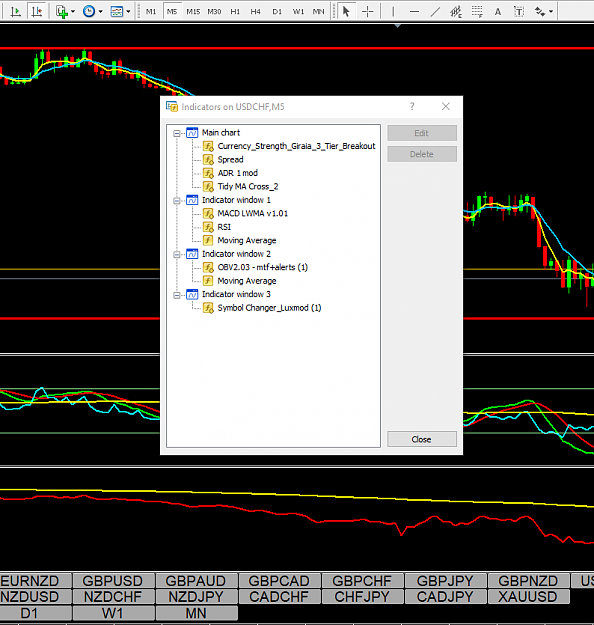Open dropdown arrow beside Templates icon

pos(128,12)
